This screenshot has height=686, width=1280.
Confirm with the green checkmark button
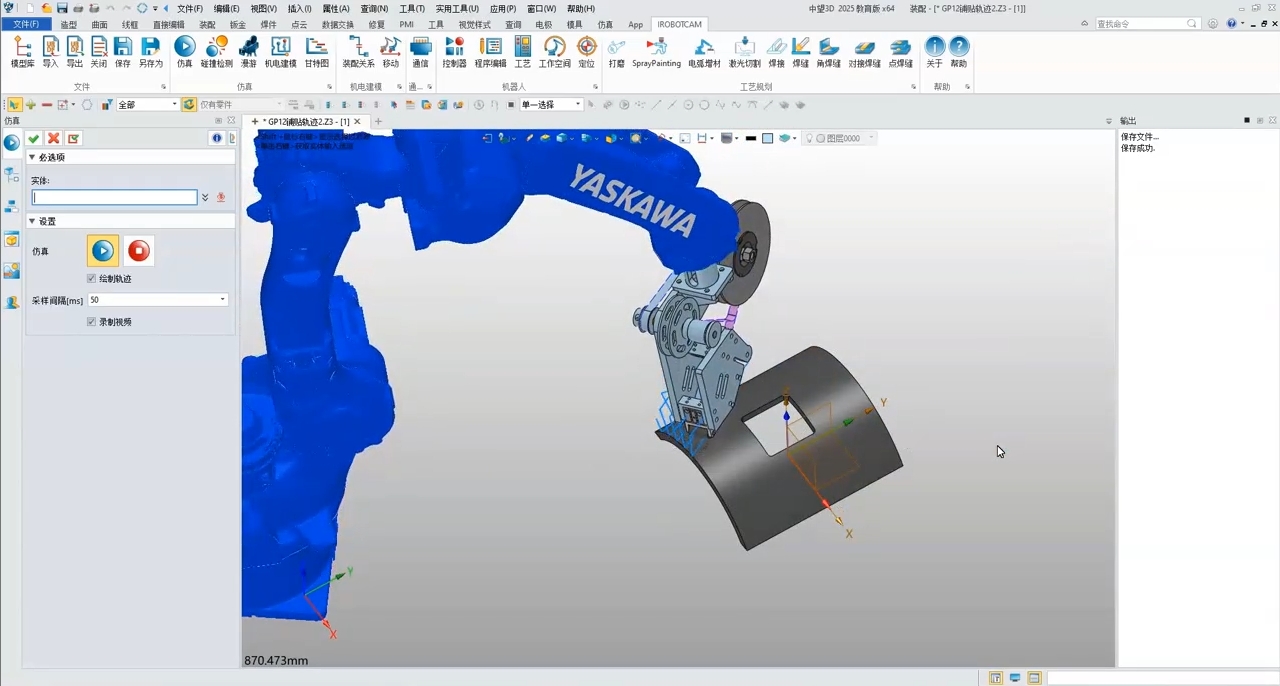(x=34, y=139)
